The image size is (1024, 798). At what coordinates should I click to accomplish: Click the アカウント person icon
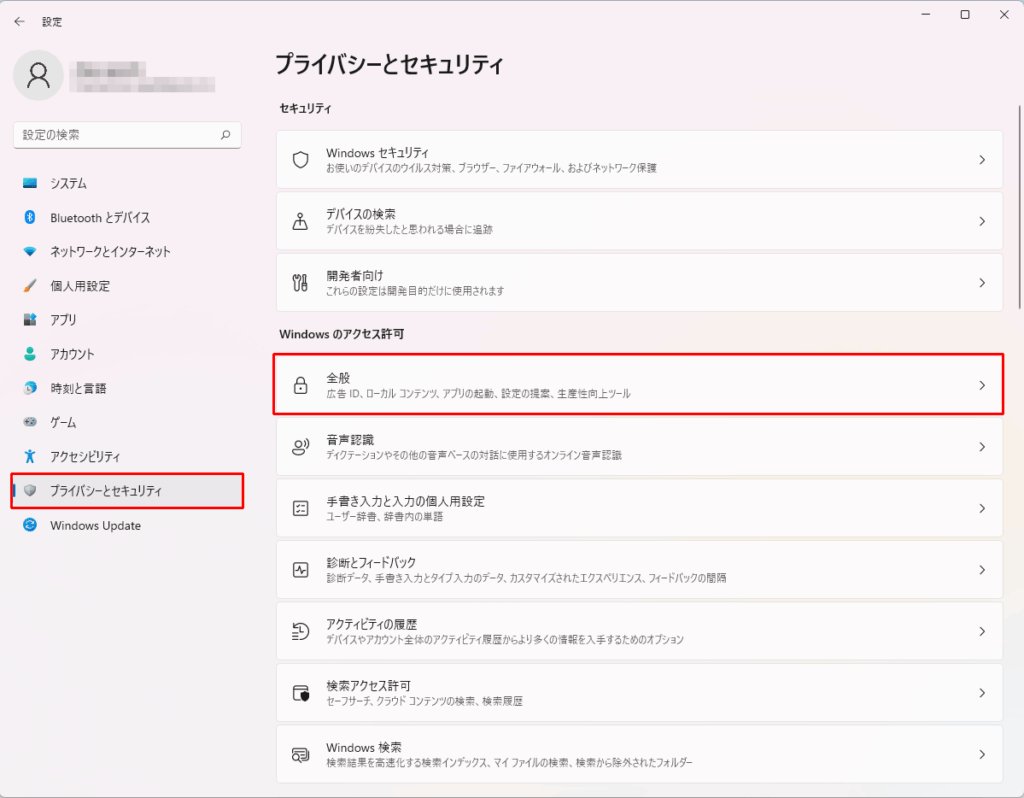point(30,354)
